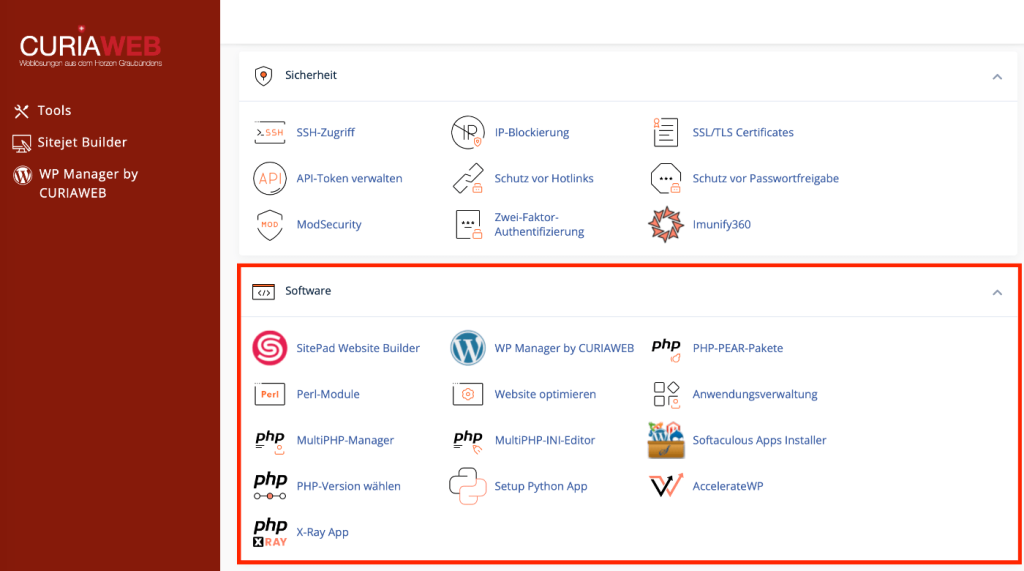
Task: Click the API-Token verwalten icon
Action: [x=270, y=178]
